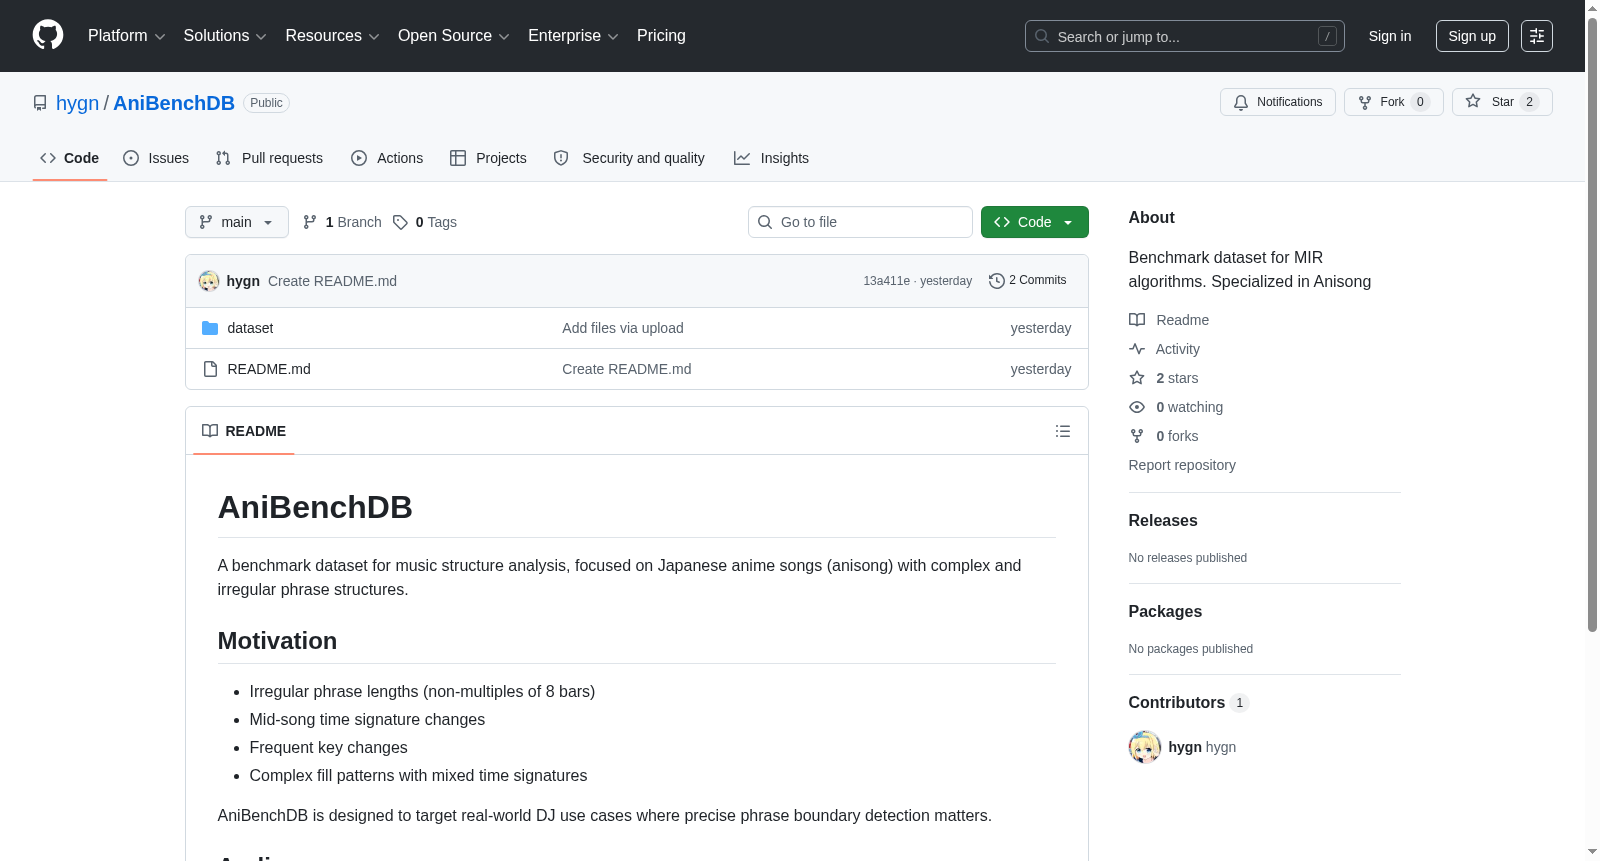Open the 2 Commits history

click(1028, 281)
